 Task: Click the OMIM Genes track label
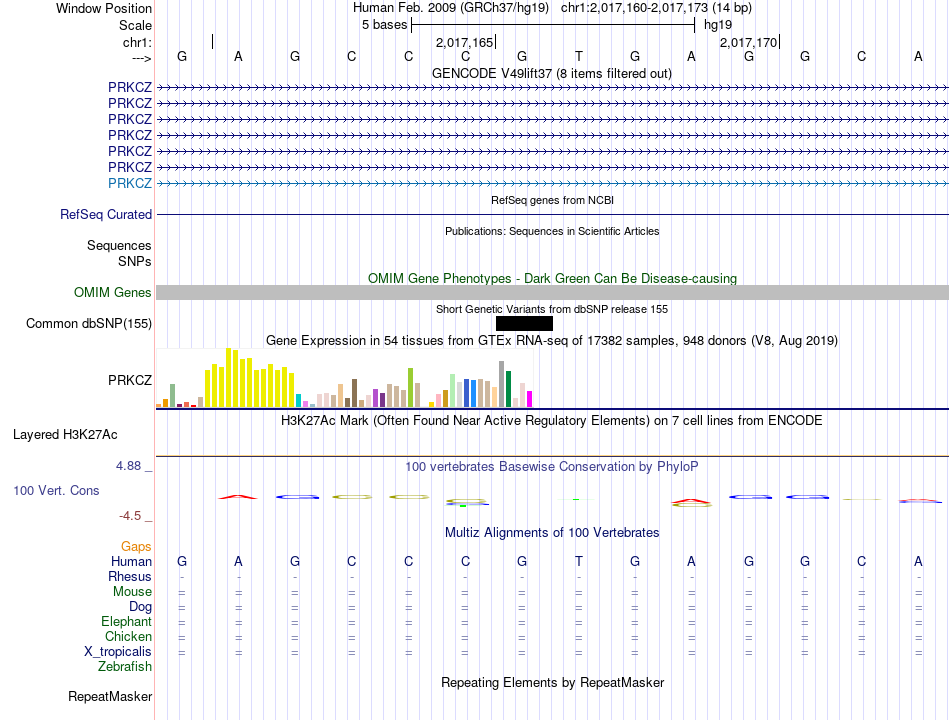point(113,292)
